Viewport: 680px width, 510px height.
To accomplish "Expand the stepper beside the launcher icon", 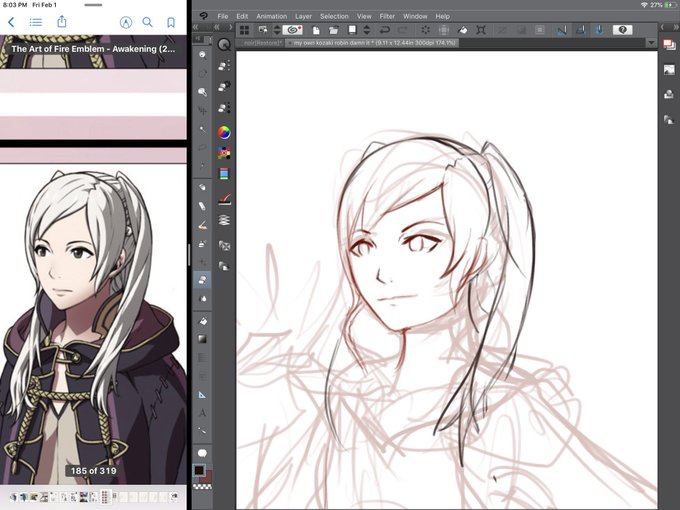I will (277, 30).
